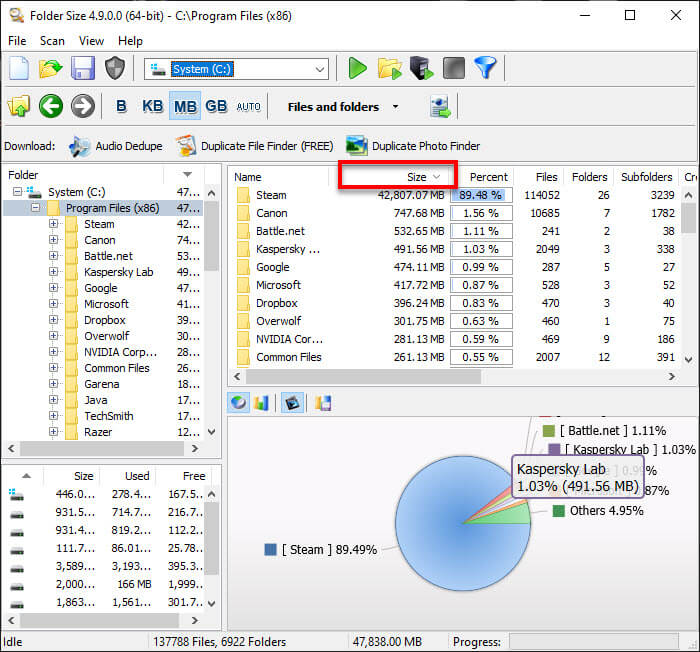
Task: Open the blue funnel filter
Action: tap(485, 68)
